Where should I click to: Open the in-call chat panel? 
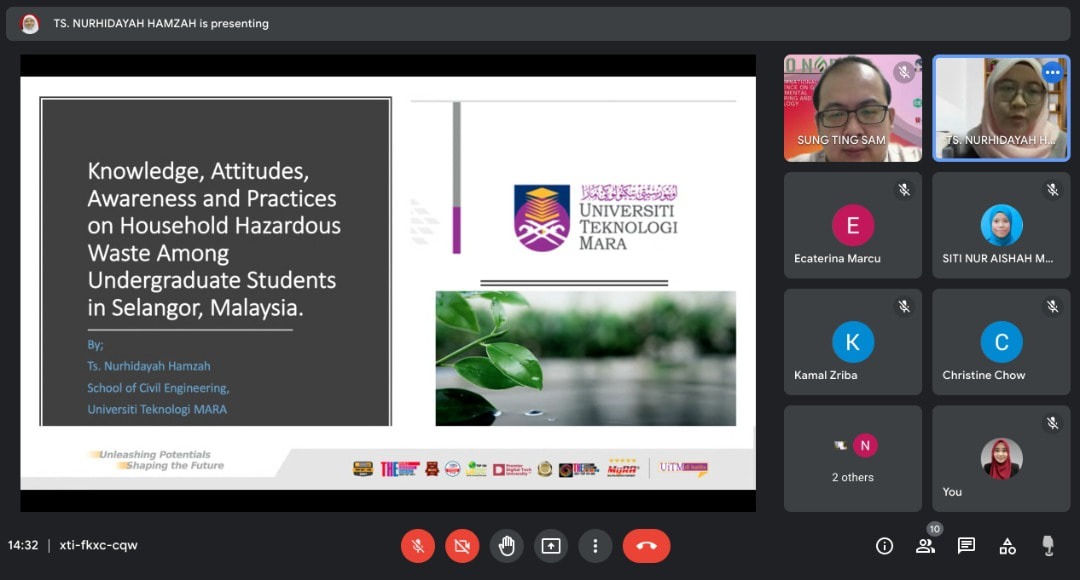(966, 546)
